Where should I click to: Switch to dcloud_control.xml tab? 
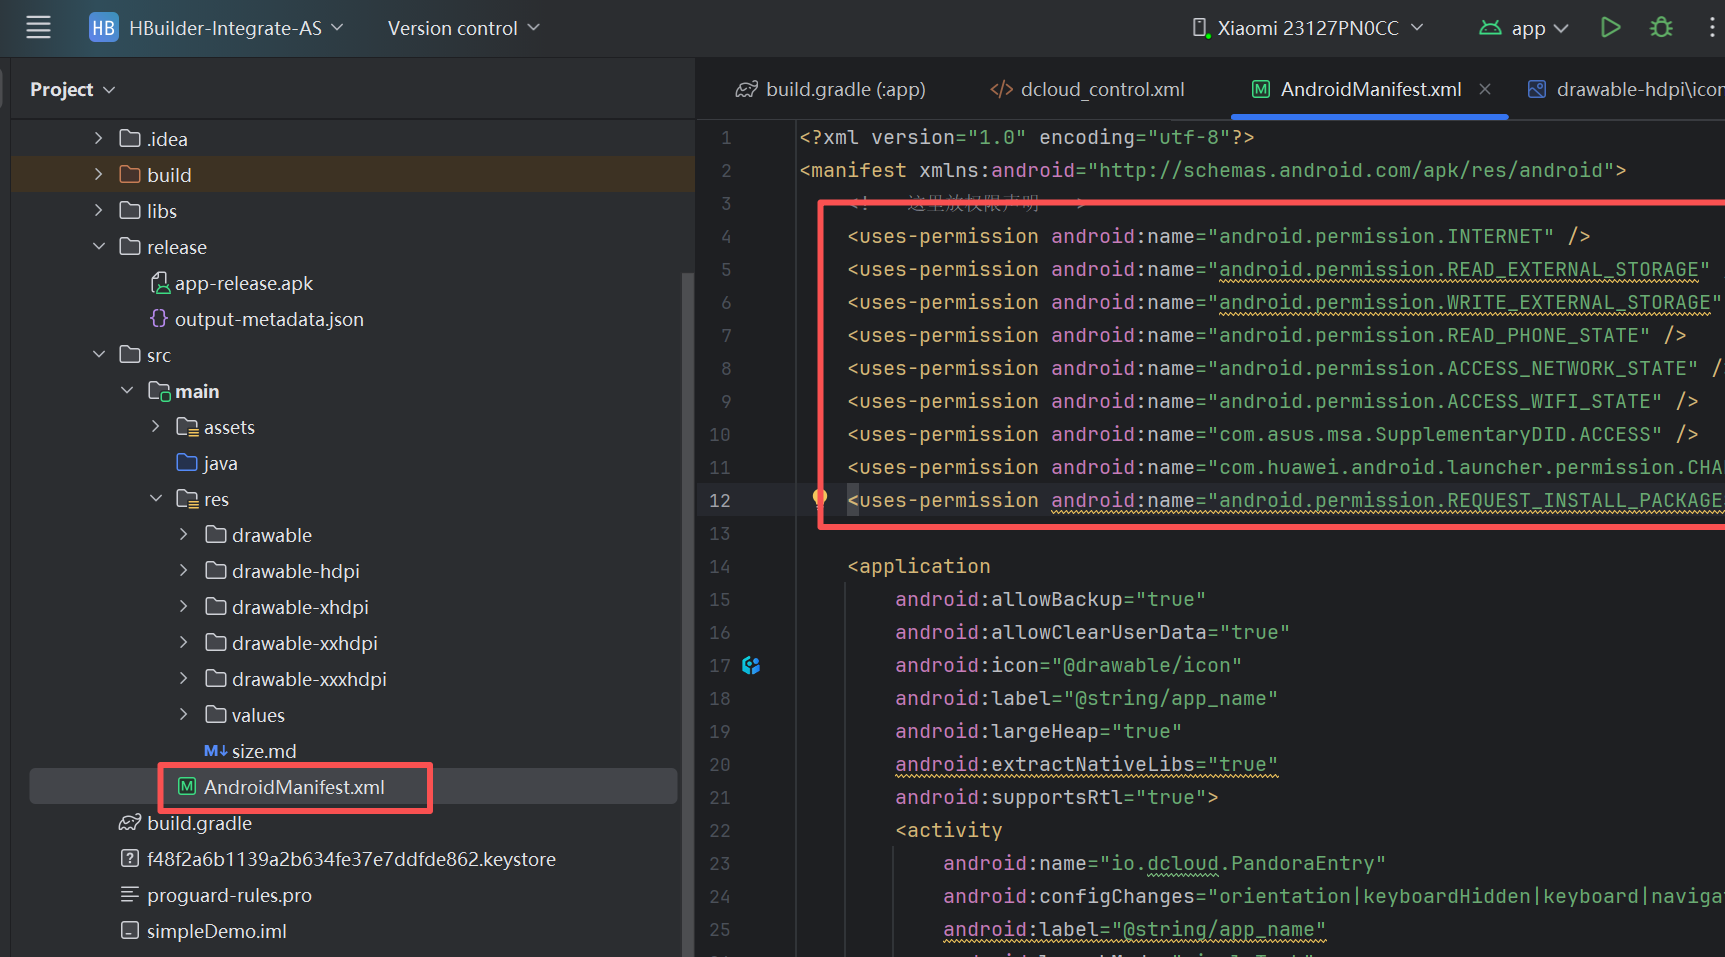[1087, 89]
